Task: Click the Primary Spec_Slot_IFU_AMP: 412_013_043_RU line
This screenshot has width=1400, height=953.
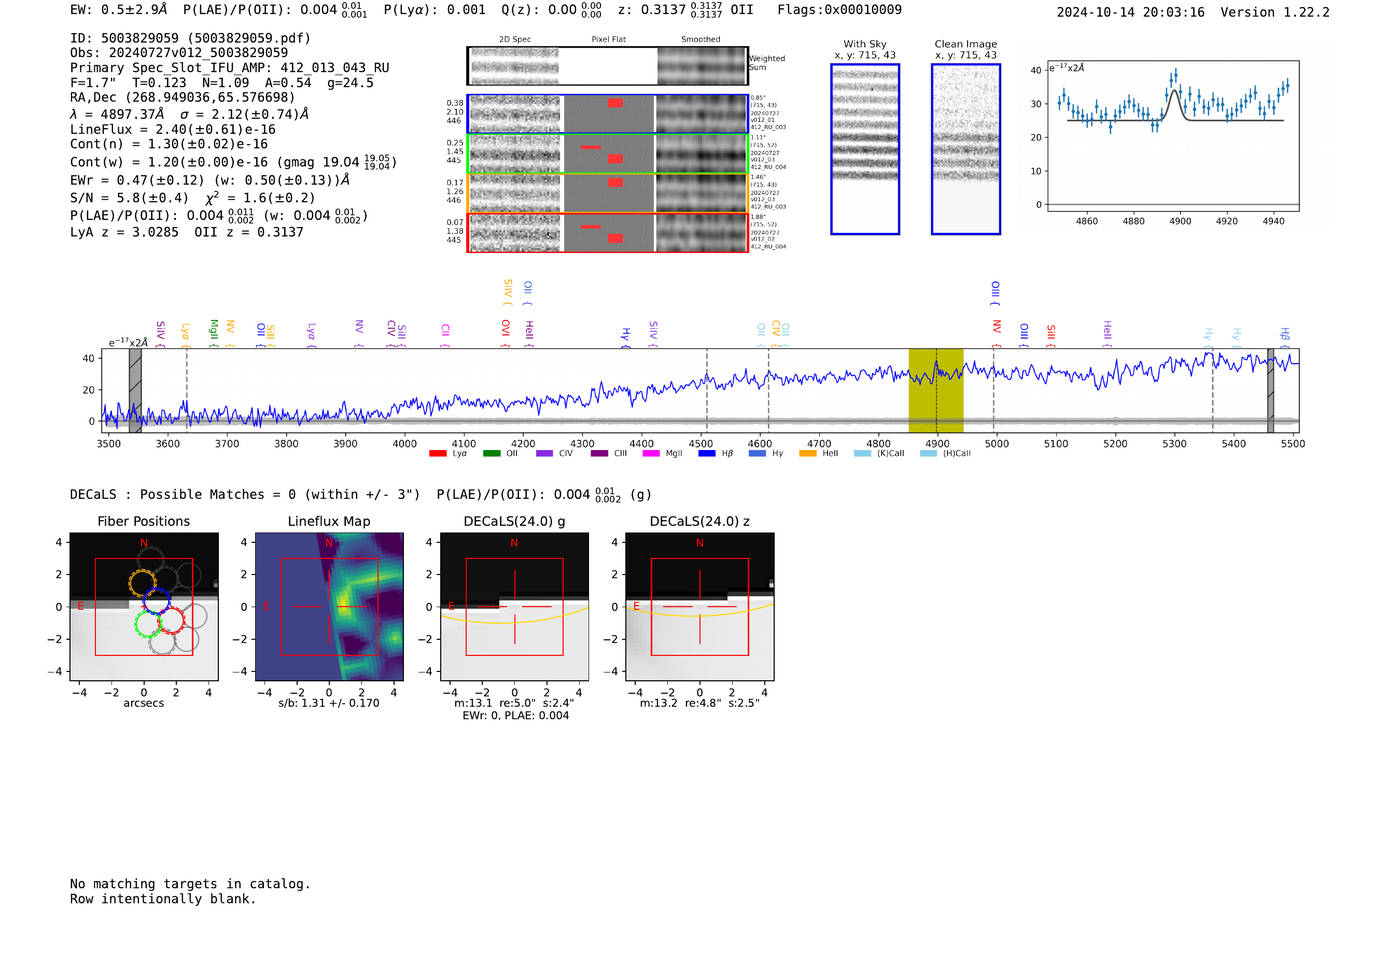Action: (x=230, y=68)
